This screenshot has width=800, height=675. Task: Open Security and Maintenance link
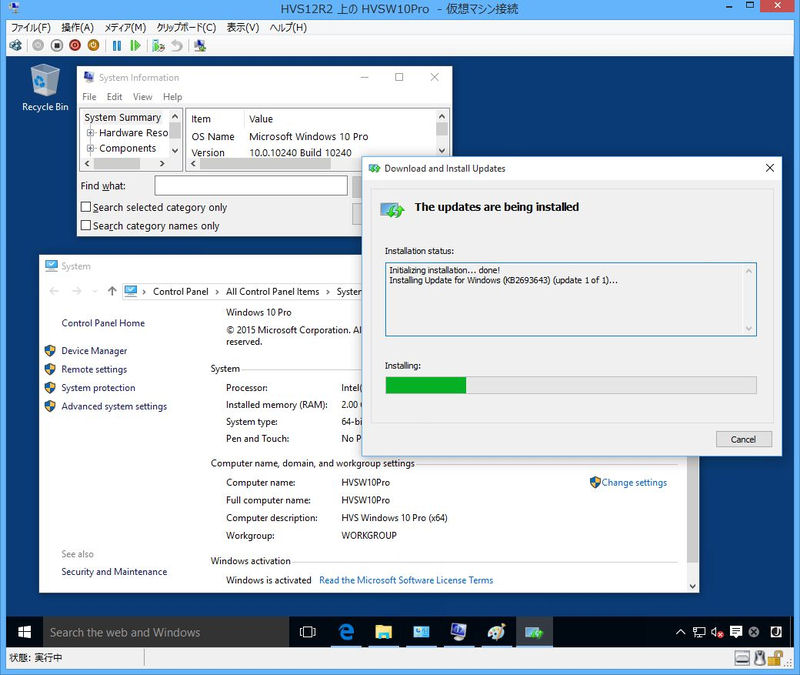pos(114,572)
